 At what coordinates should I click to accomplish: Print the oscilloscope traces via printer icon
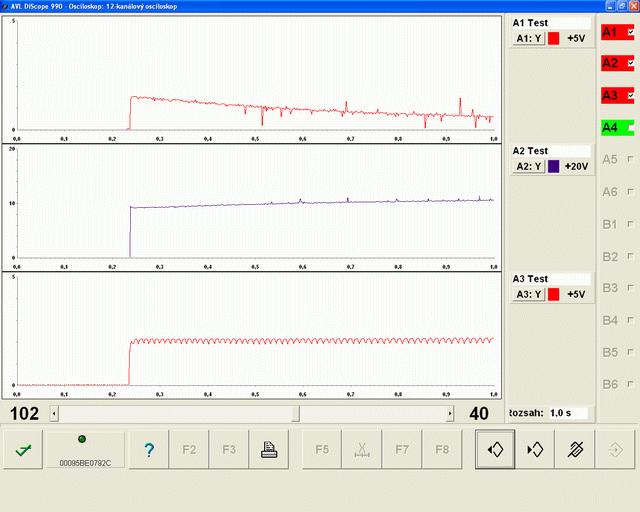269,450
